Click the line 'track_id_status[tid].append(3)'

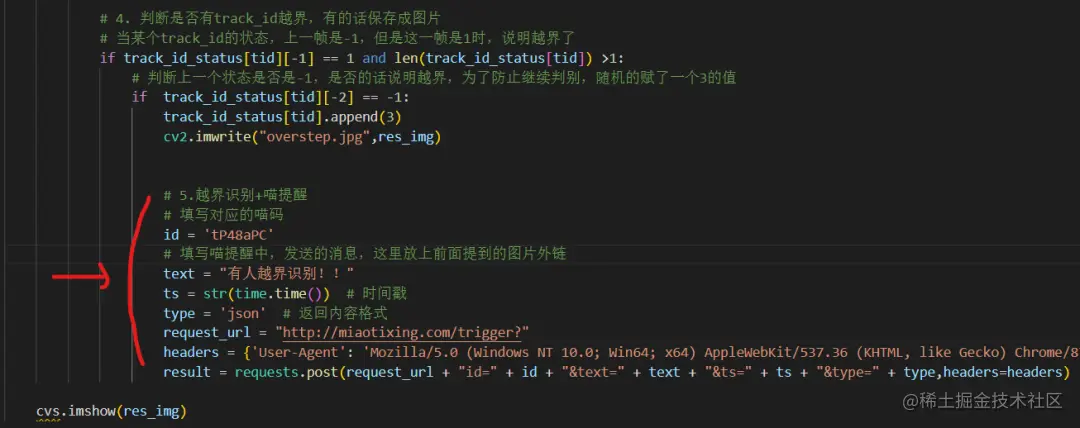(282, 116)
